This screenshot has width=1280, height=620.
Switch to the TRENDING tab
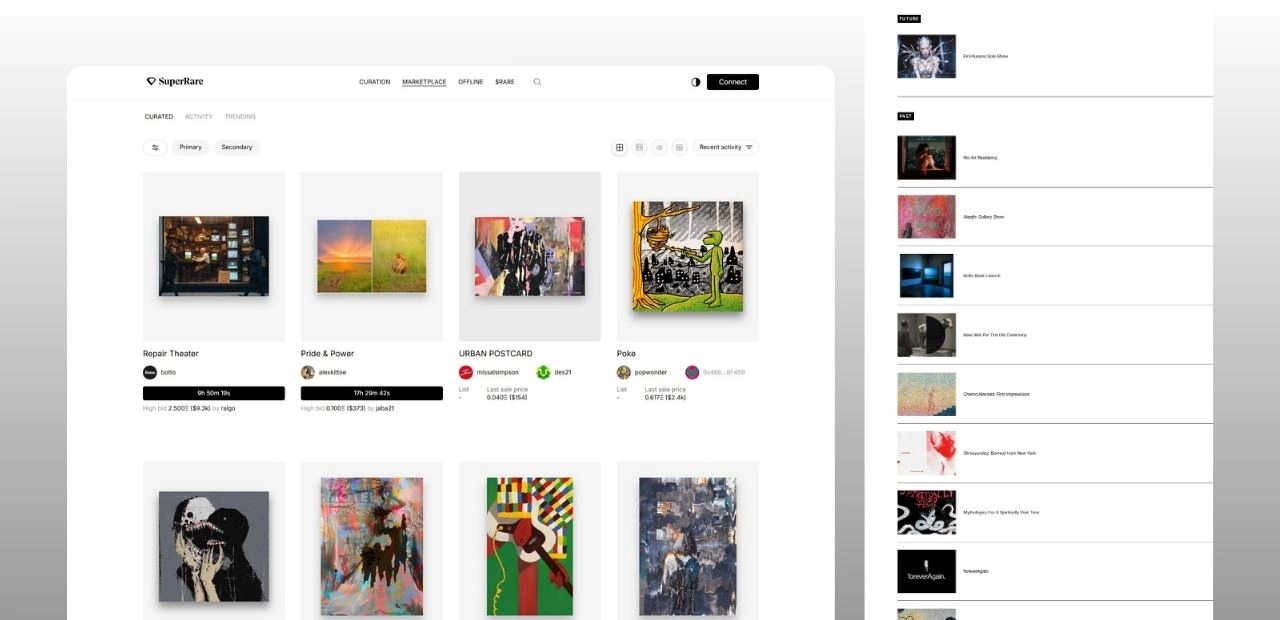tap(240, 117)
